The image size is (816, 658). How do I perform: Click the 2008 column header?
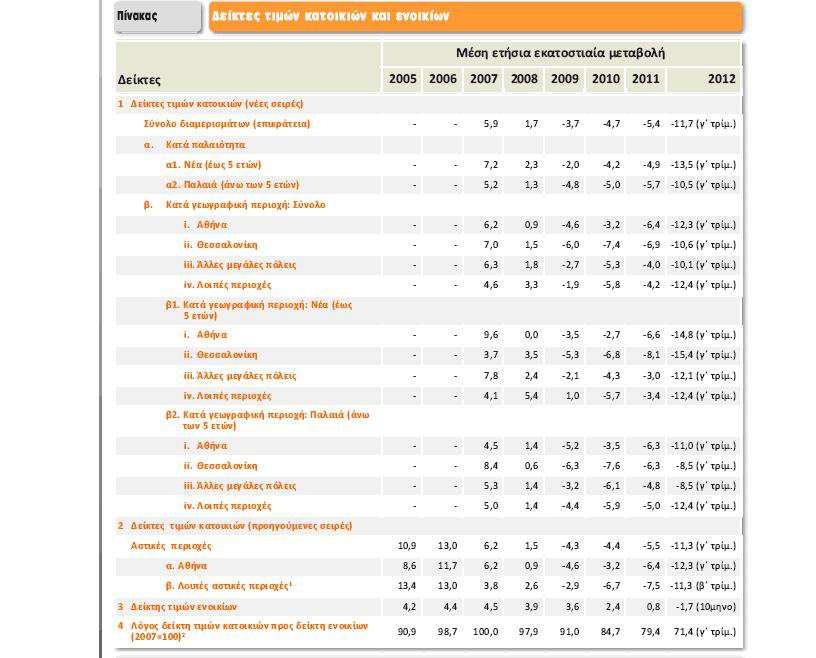[524, 79]
